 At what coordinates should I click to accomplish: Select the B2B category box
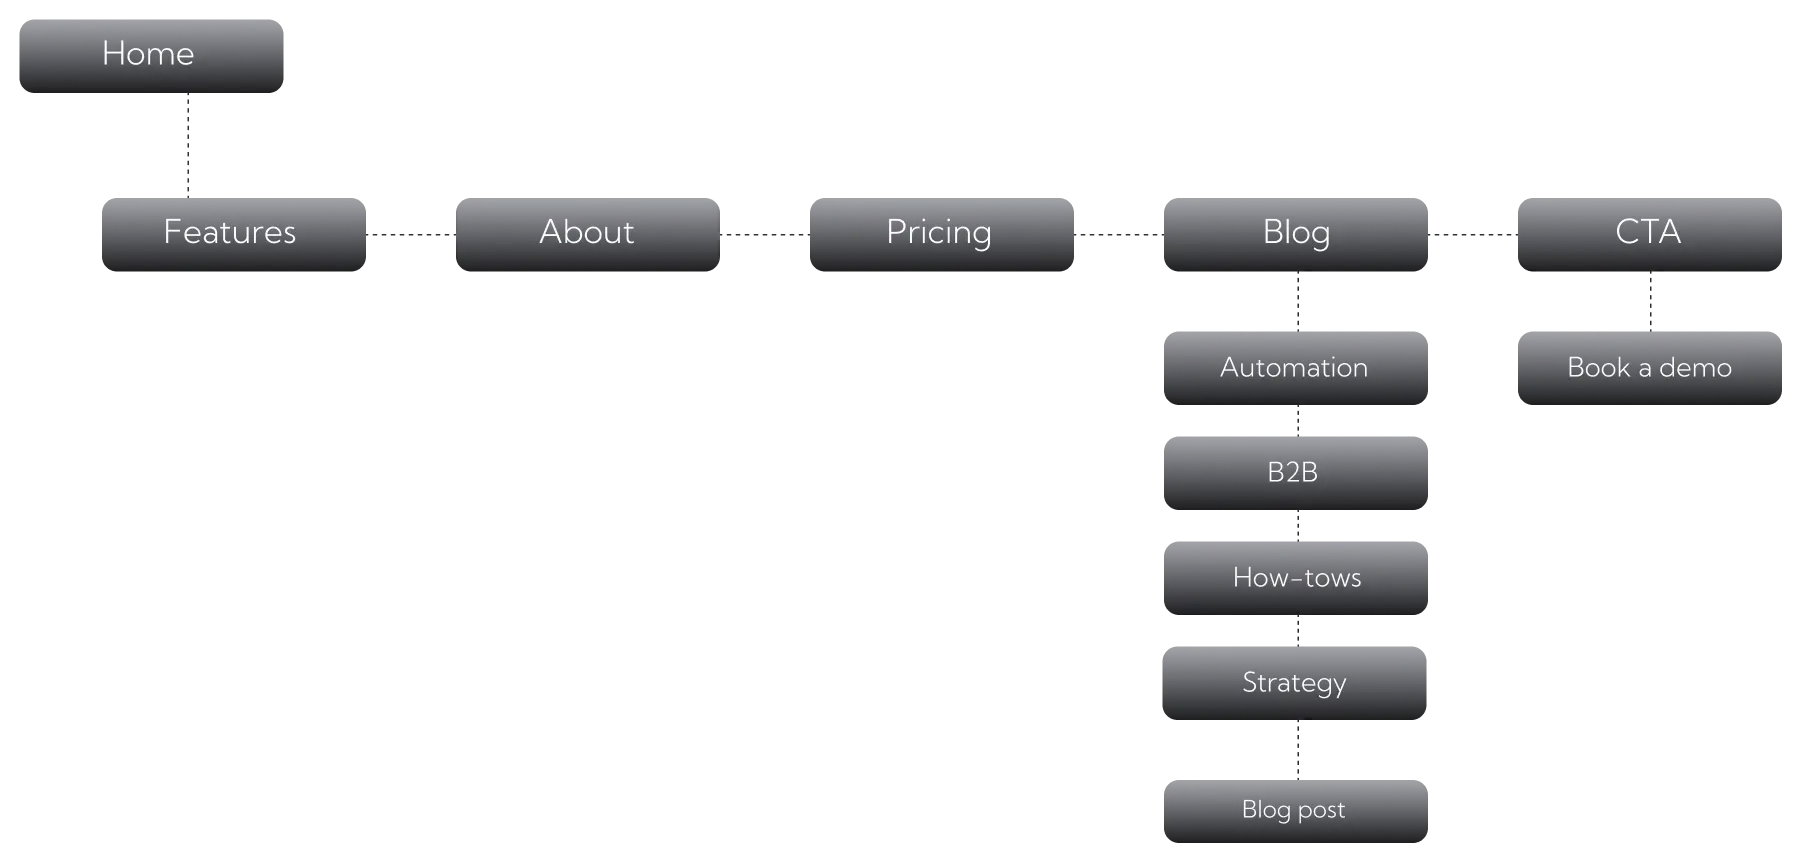pyautogui.click(x=1295, y=472)
